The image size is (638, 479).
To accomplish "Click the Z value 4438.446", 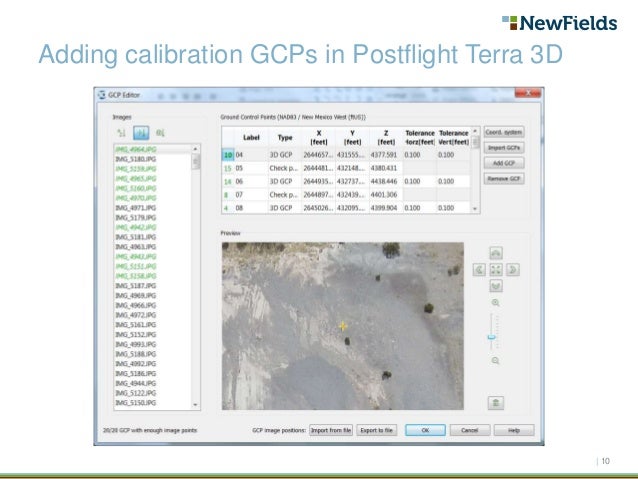I will click(386, 182).
